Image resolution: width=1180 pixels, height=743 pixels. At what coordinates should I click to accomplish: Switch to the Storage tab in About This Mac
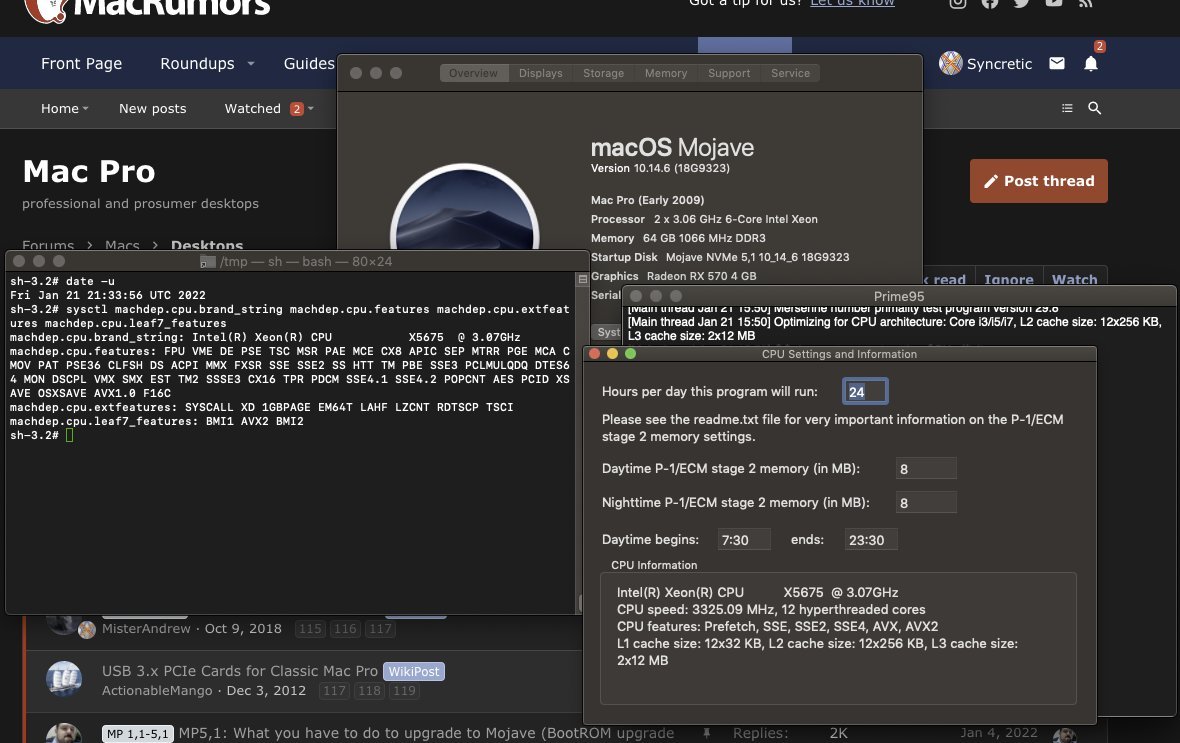click(x=604, y=73)
